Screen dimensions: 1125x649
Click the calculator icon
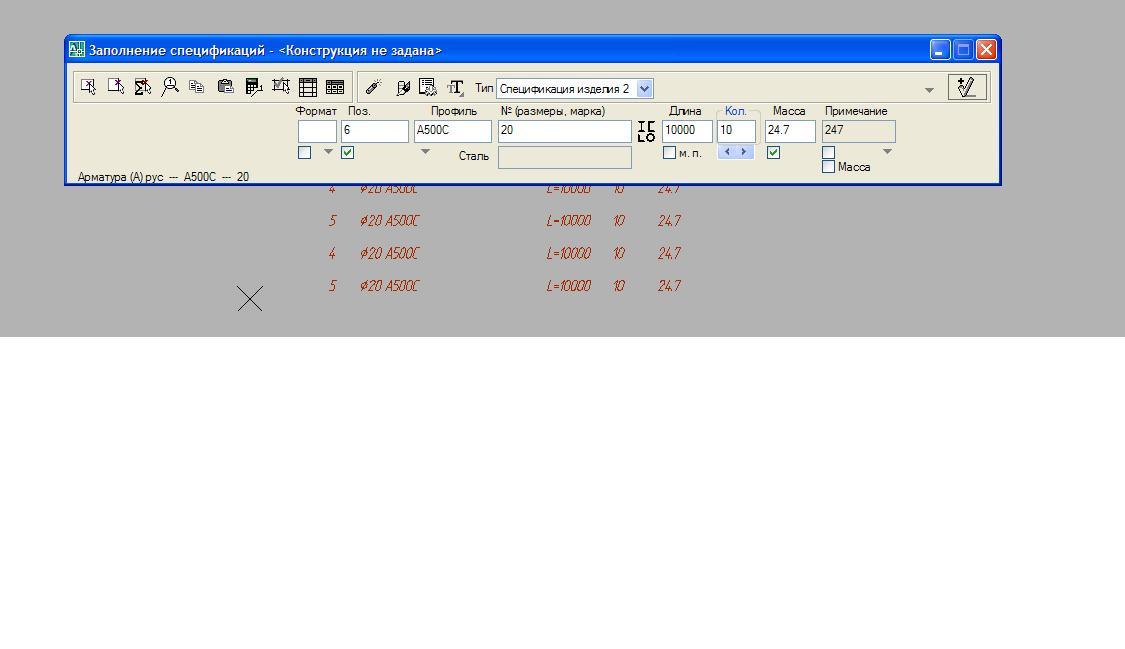pos(253,87)
